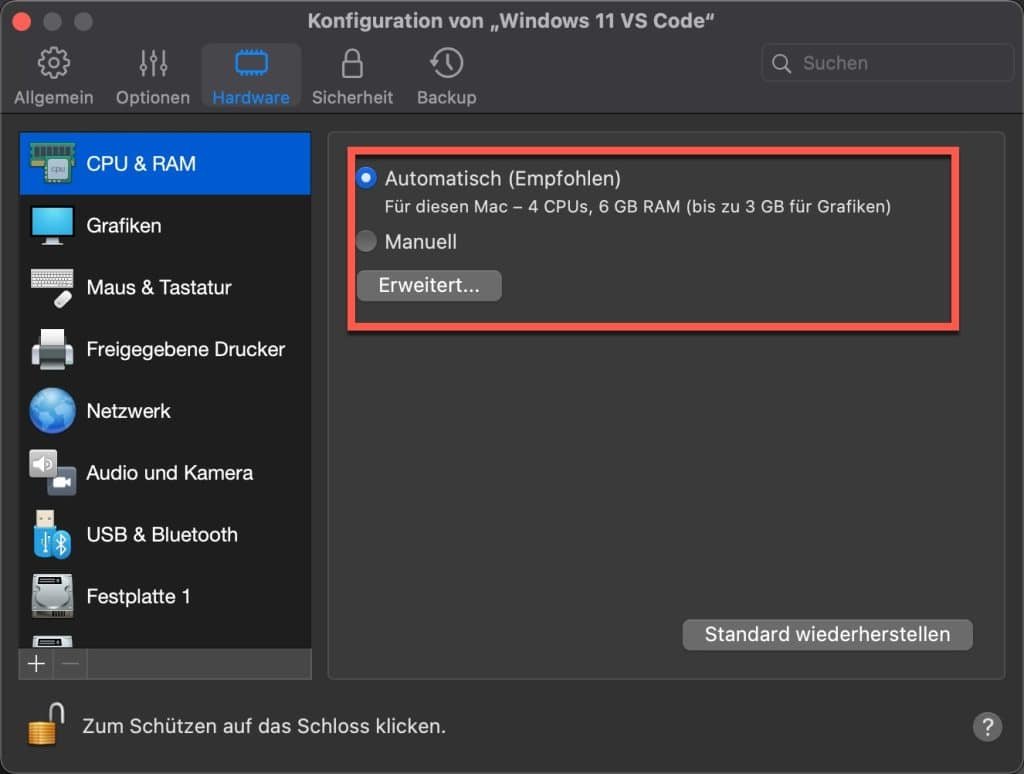The image size is (1024, 774).
Task: Add new hardware with the plus button
Action: tap(36, 663)
